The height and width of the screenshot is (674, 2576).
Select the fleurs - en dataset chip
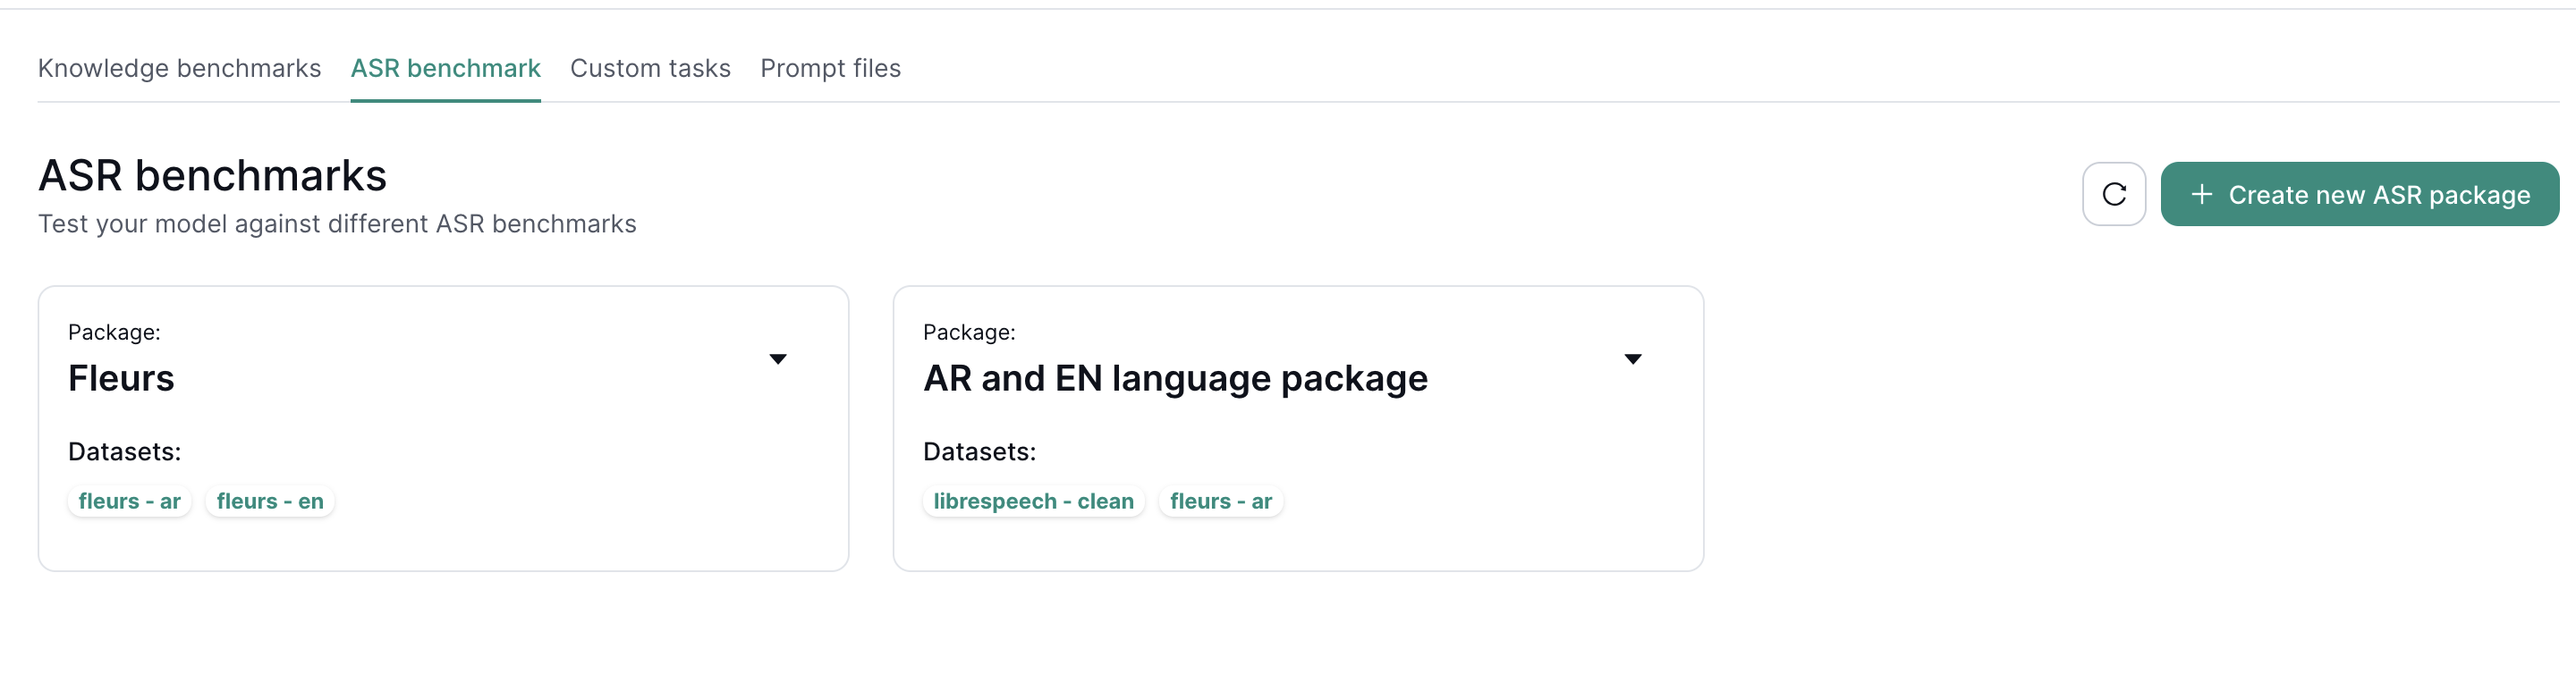click(x=270, y=501)
